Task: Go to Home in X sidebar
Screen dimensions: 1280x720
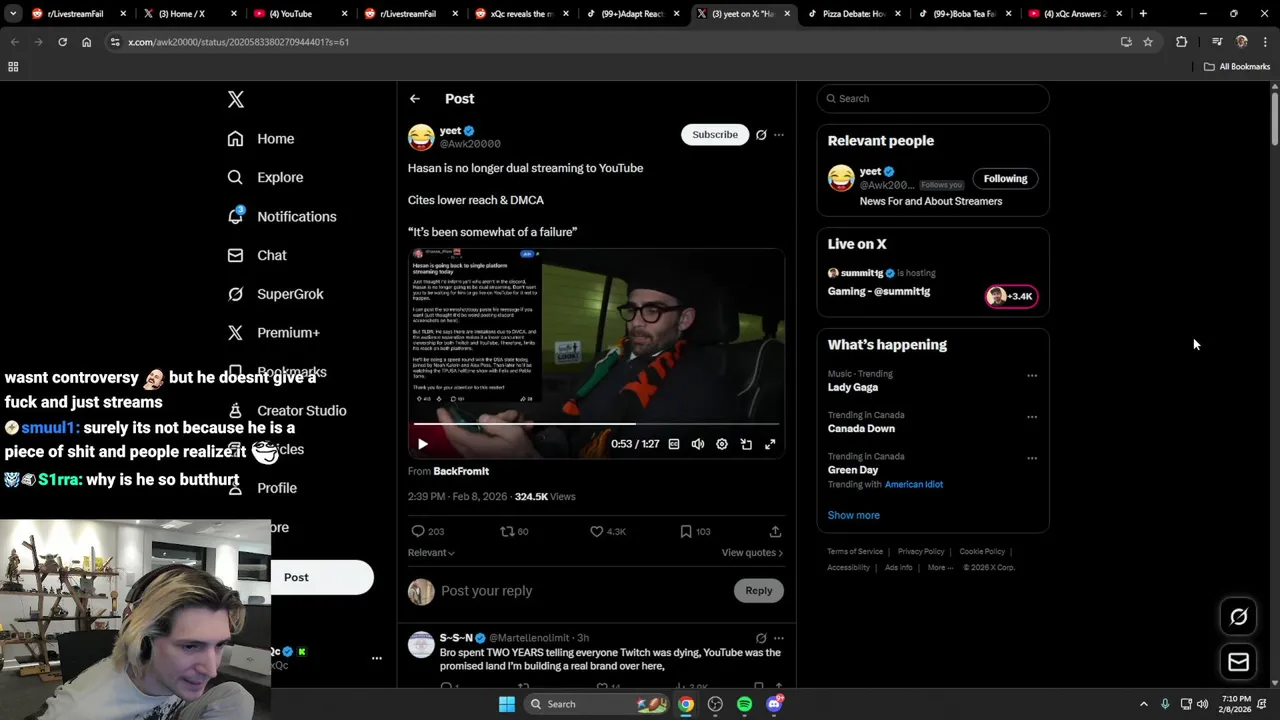Action: (261, 139)
